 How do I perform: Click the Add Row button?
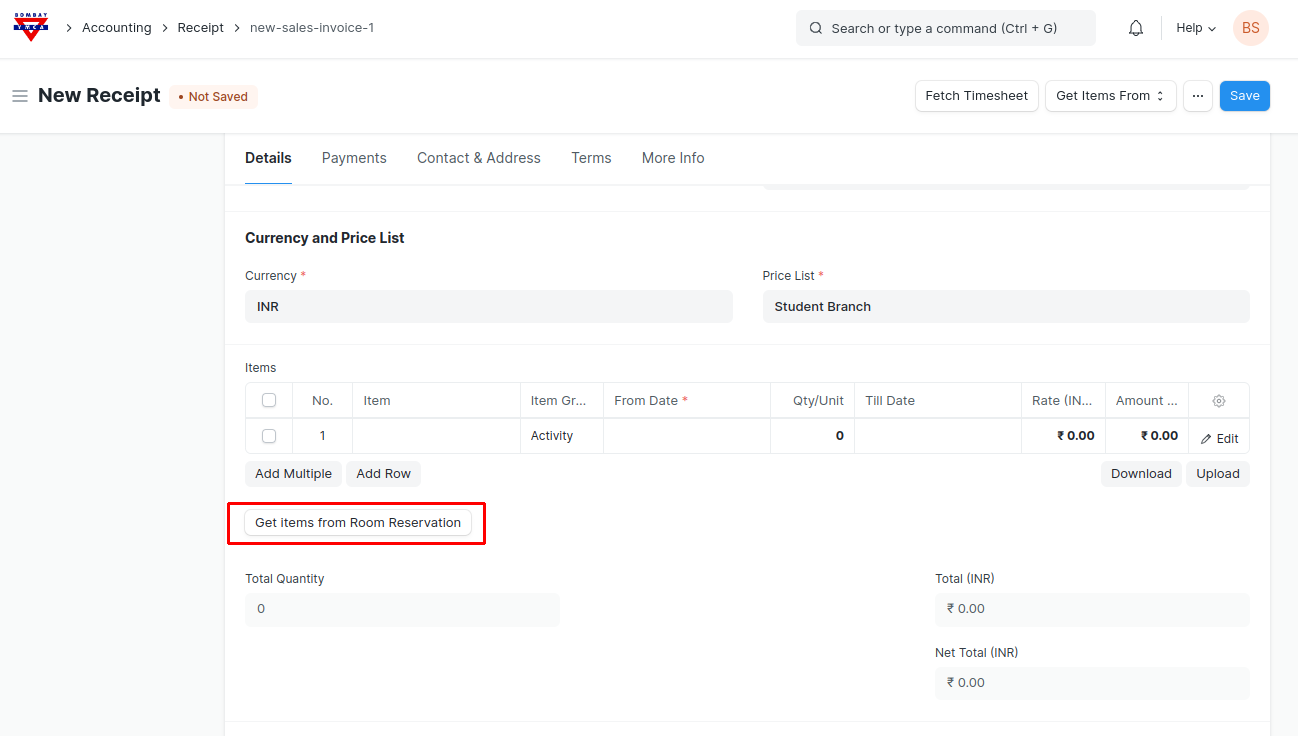tap(383, 474)
